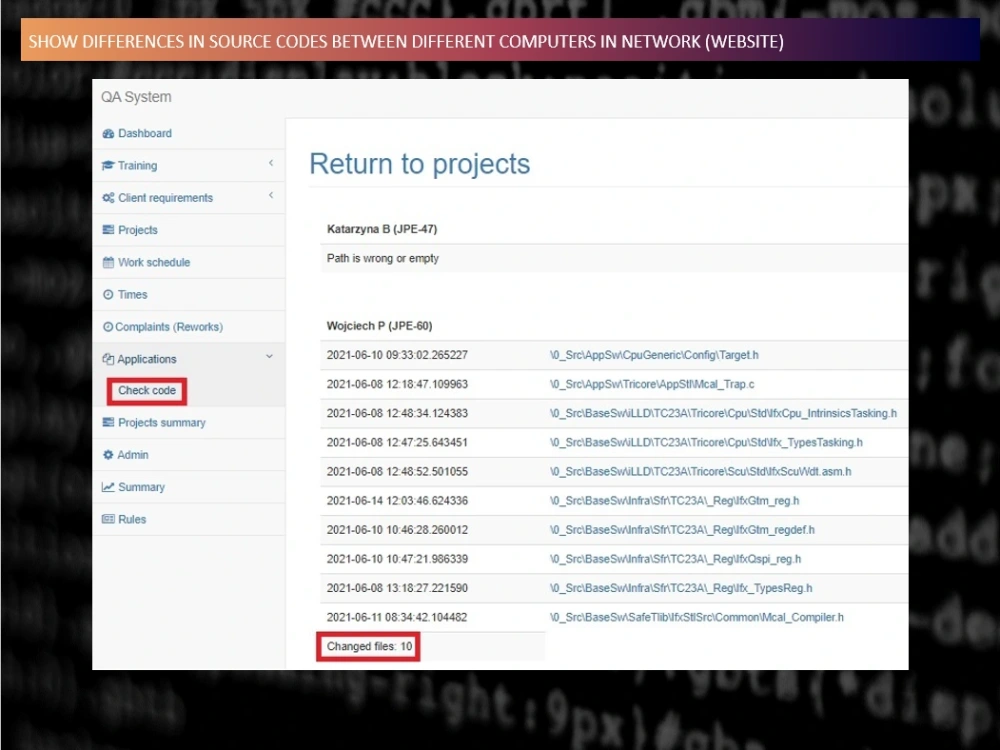
Task: Open Client requirements in sidebar
Action: (165, 198)
